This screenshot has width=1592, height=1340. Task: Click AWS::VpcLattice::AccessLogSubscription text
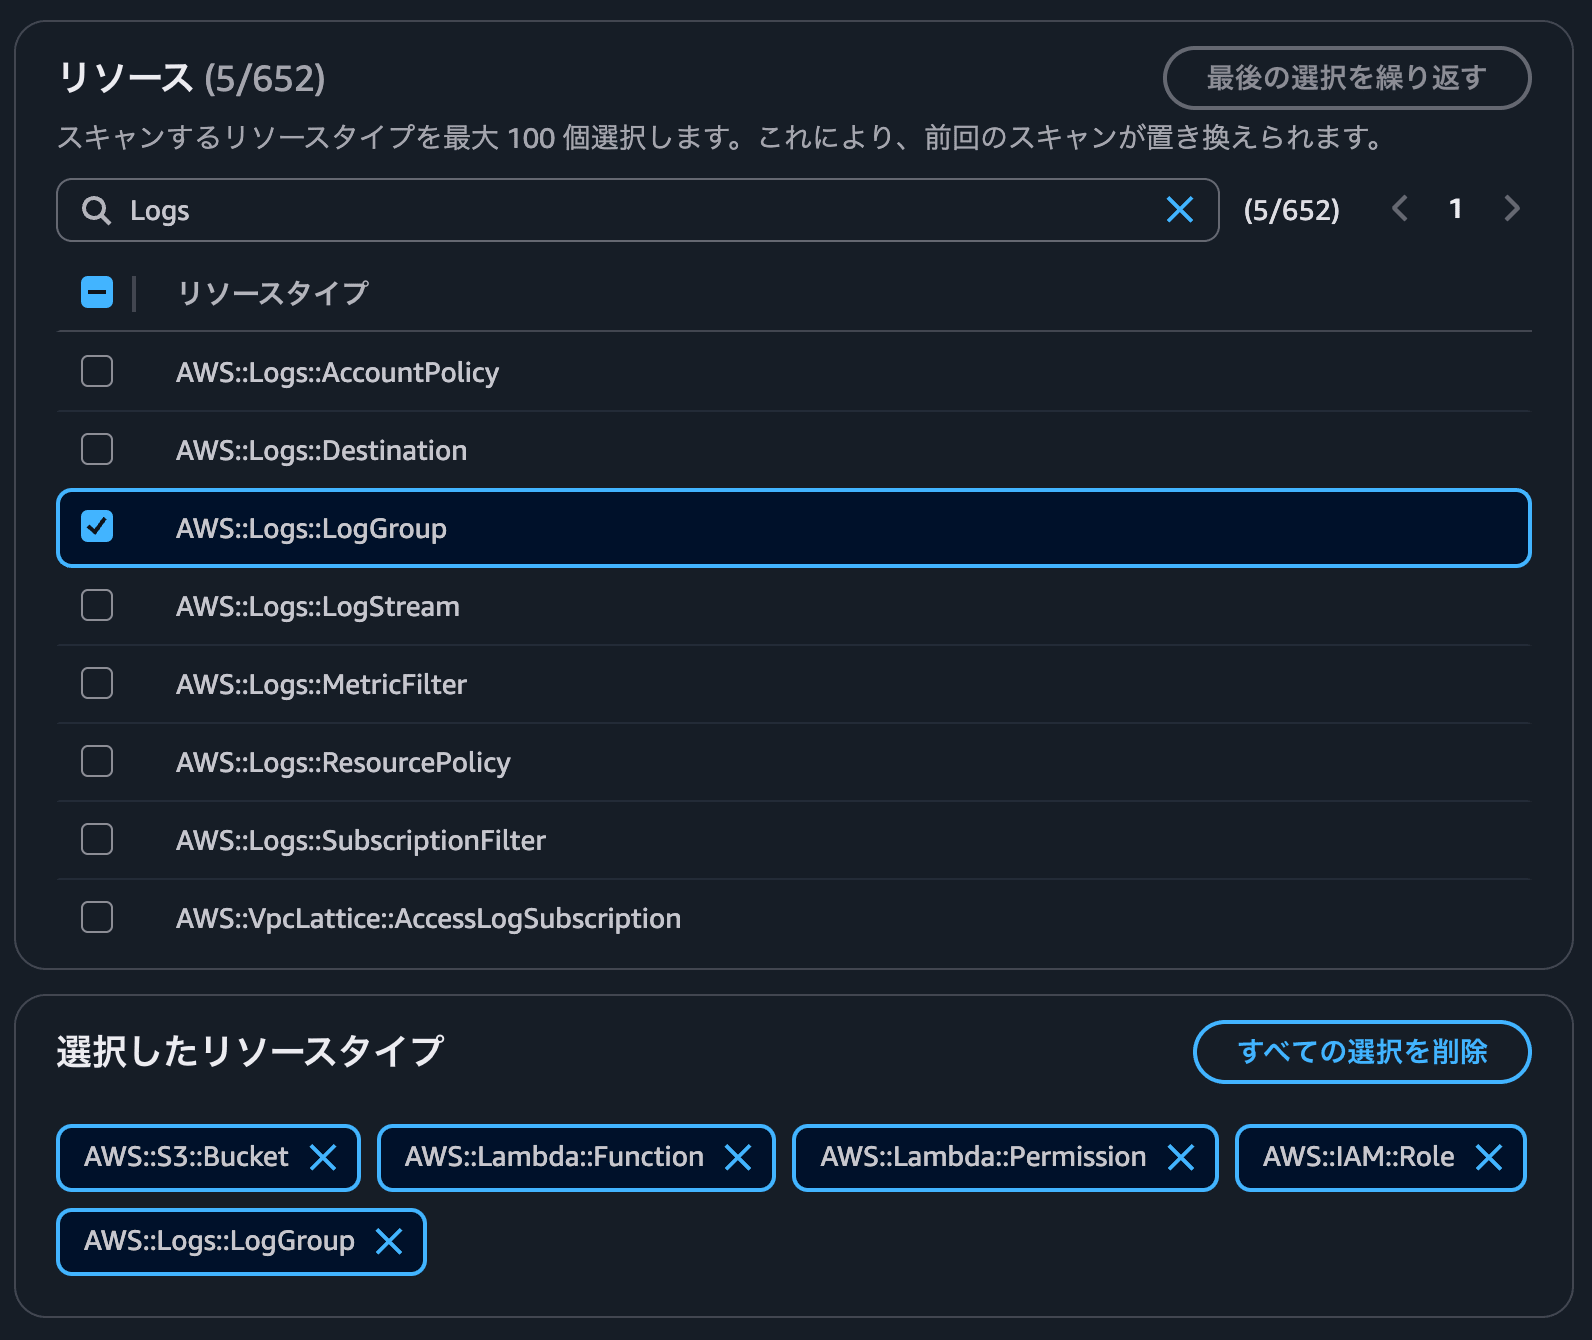(x=428, y=918)
